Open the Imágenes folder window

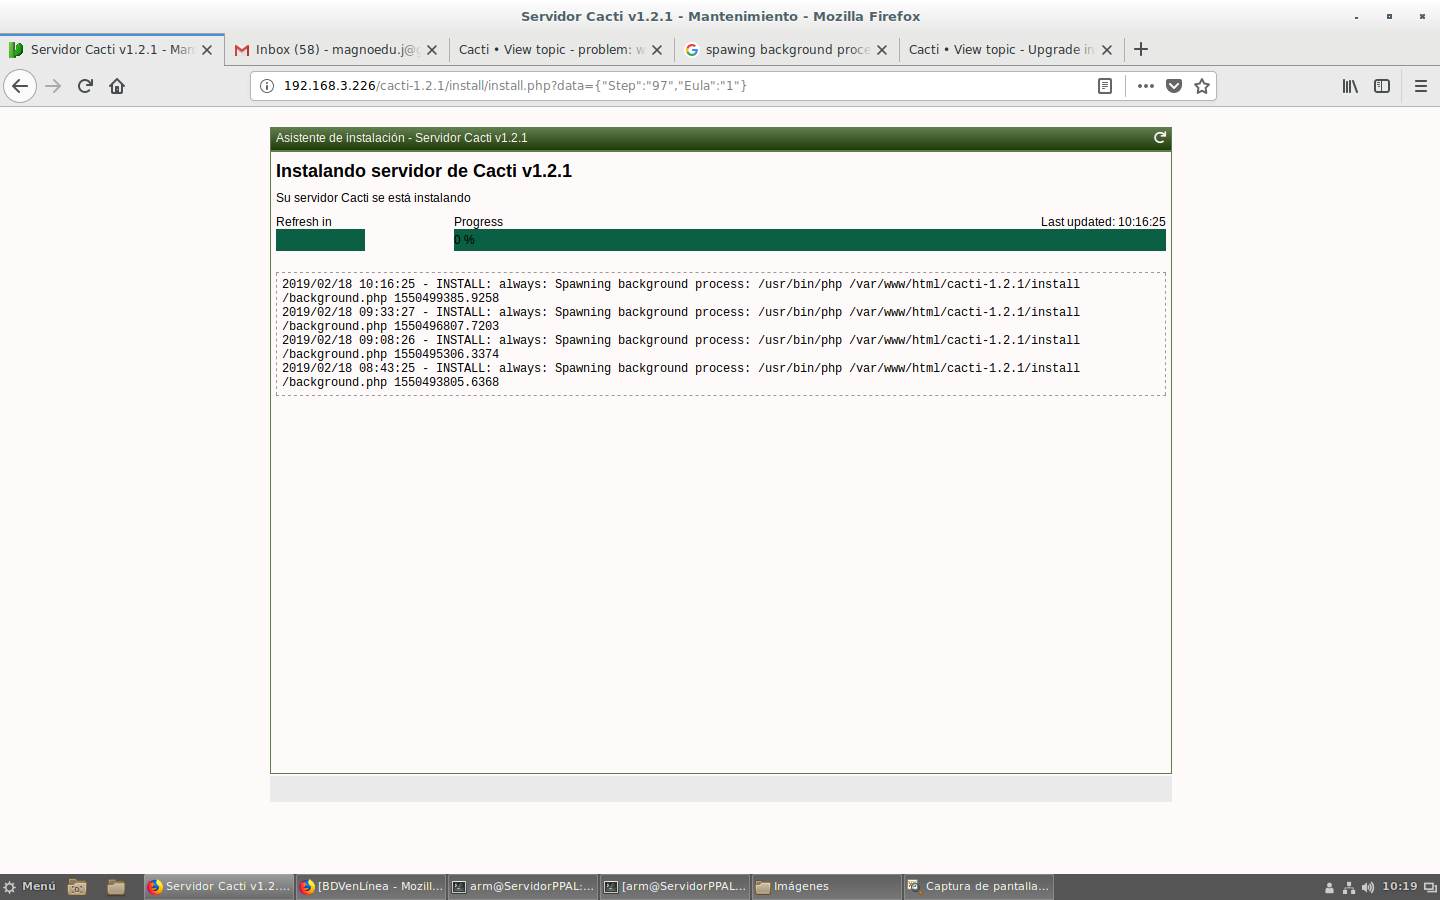[827, 887]
